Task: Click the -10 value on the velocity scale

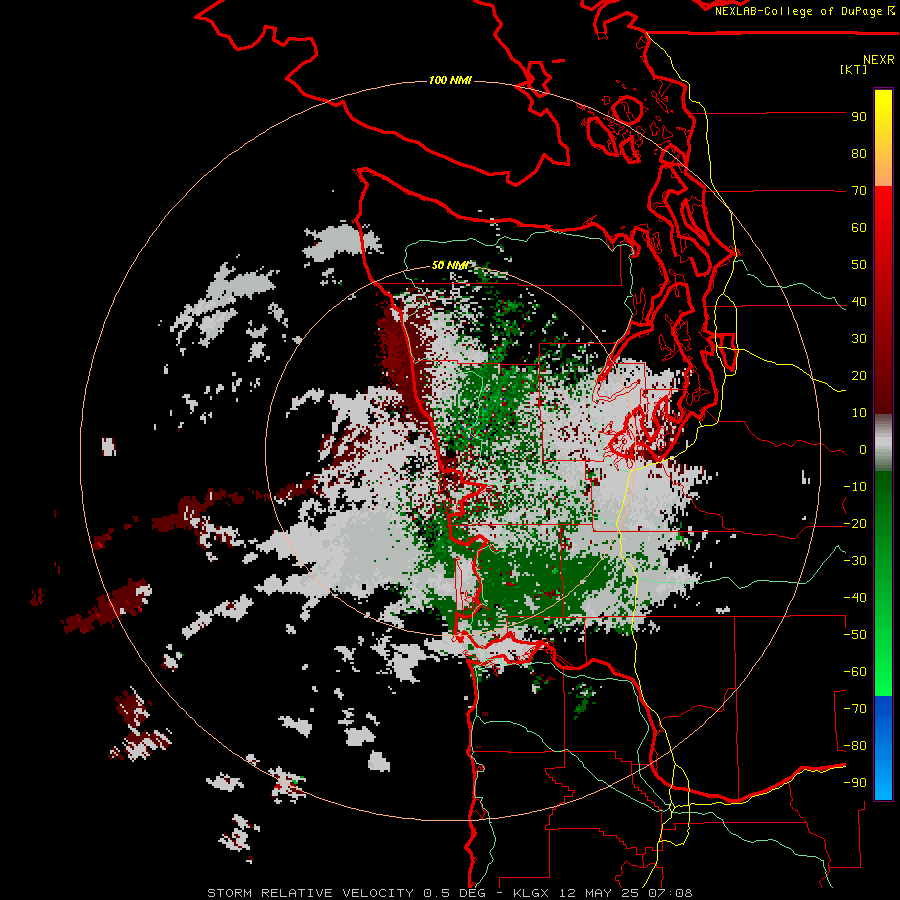Action: tap(855, 487)
